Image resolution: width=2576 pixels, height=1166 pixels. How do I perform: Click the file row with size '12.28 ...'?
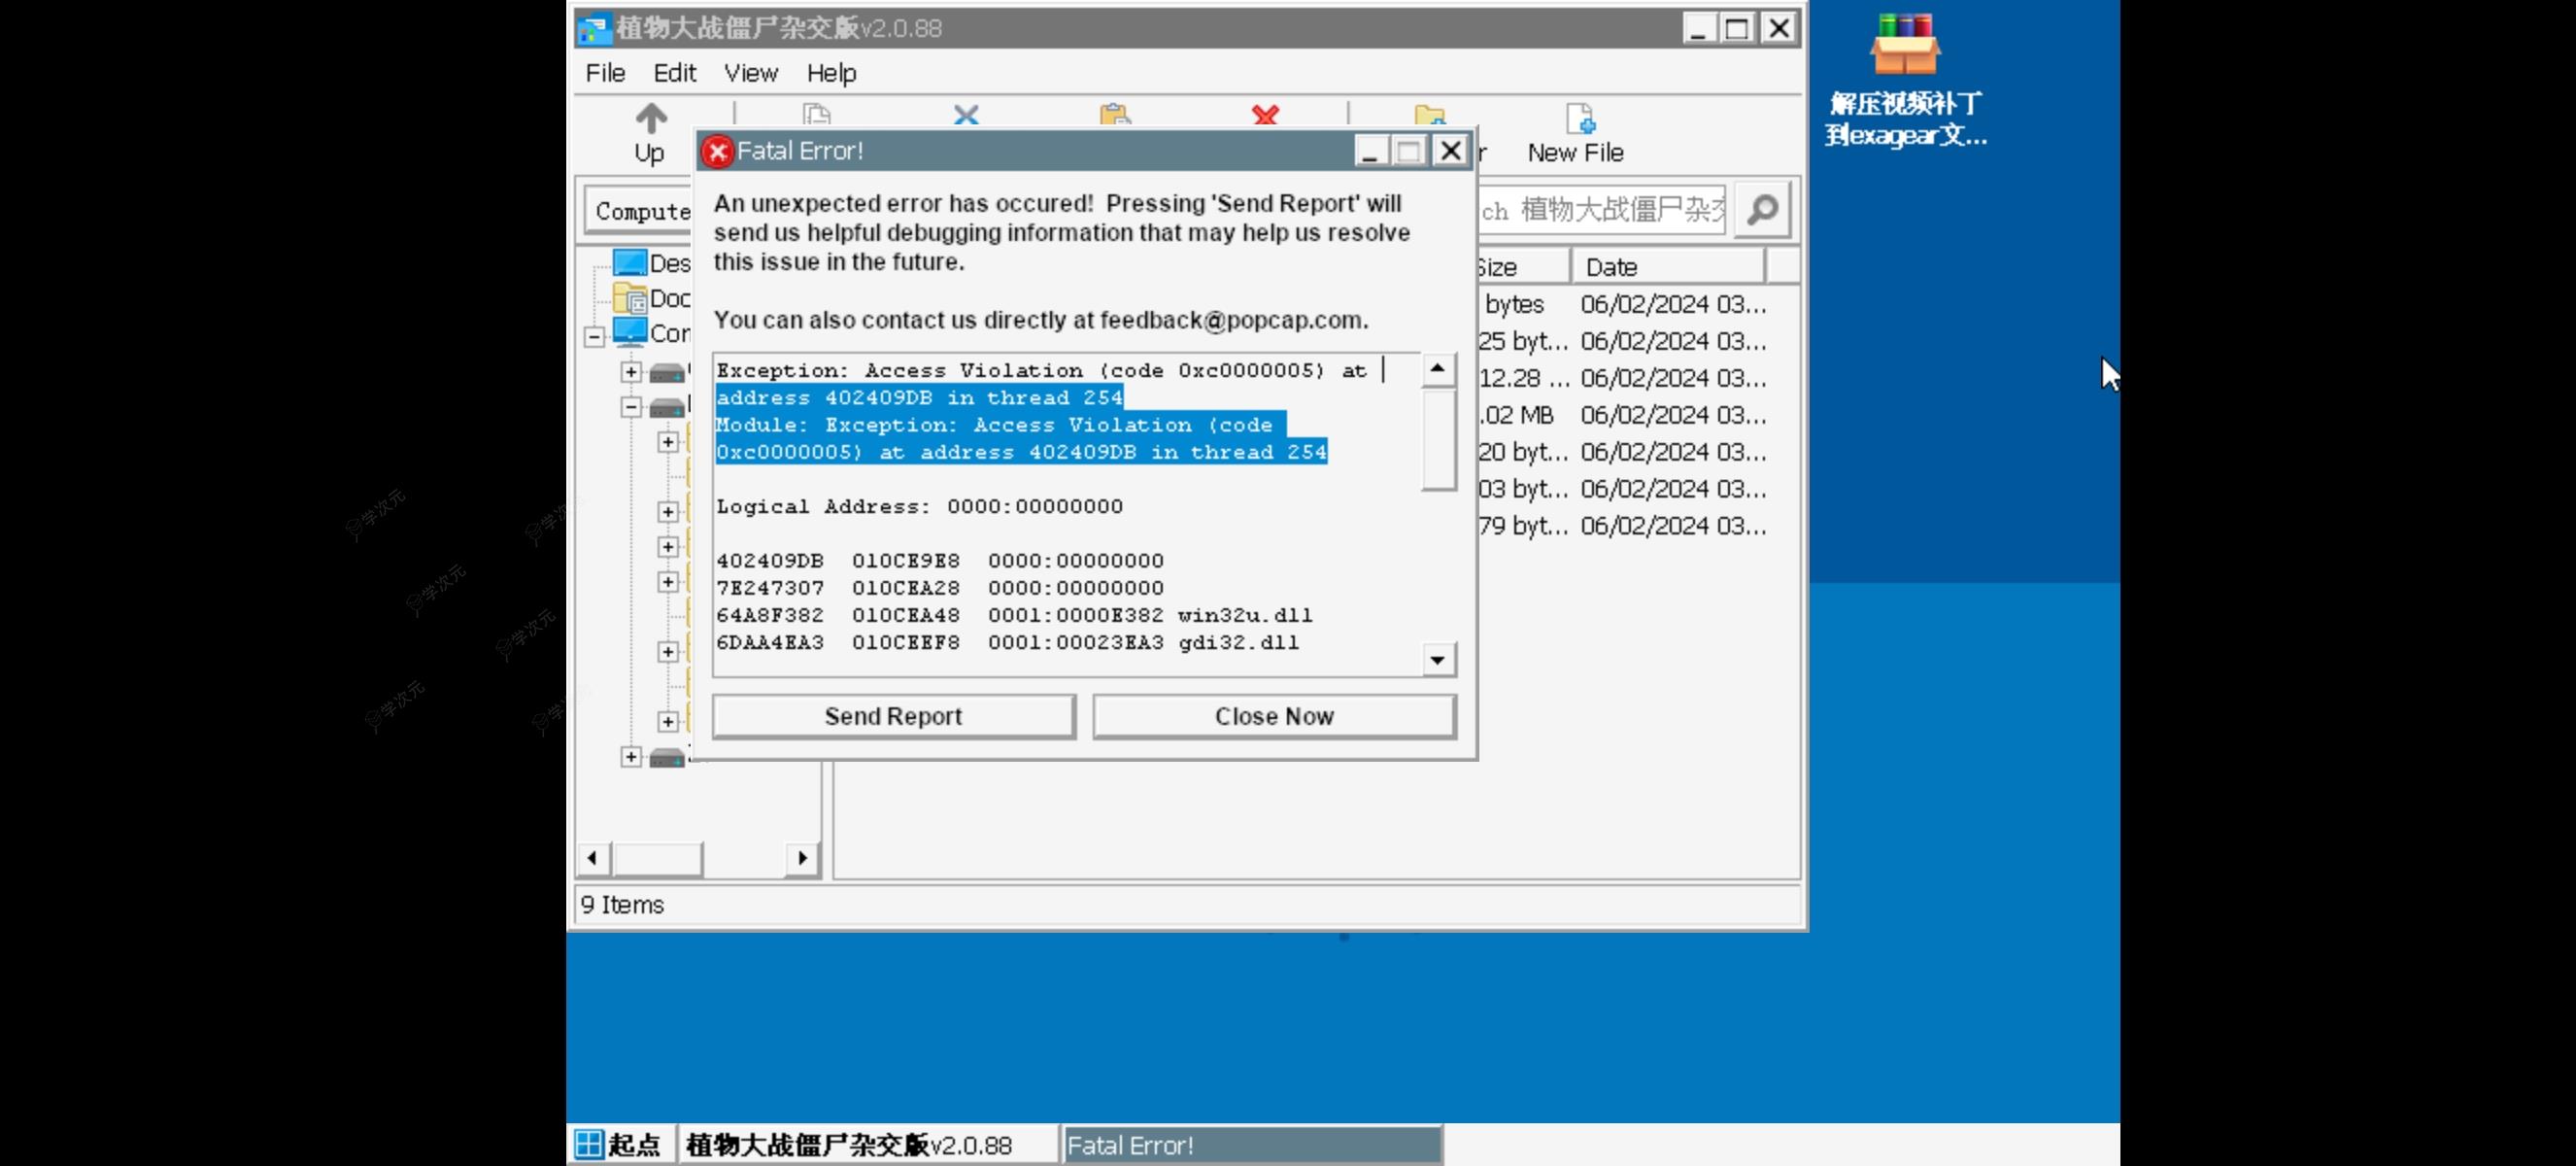[1622, 378]
